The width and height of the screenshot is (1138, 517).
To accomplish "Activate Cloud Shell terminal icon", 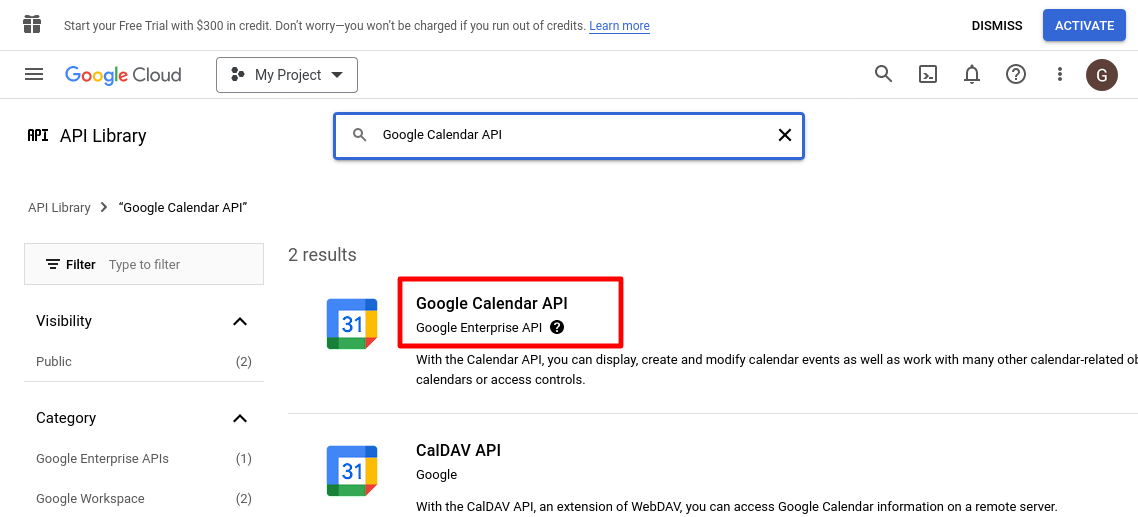I will 928,74.
